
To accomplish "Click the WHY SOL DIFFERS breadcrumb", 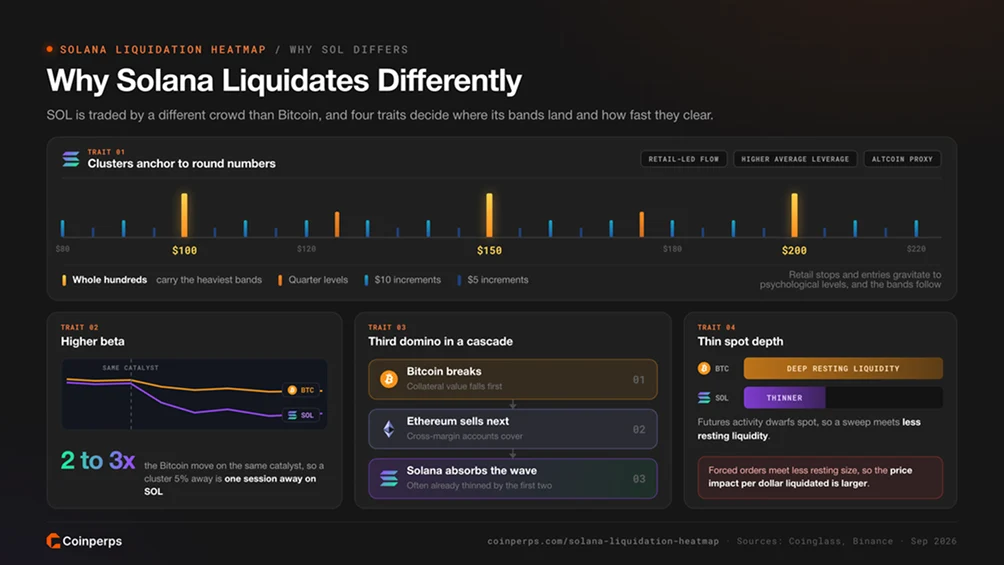I will [x=349, y=49].
